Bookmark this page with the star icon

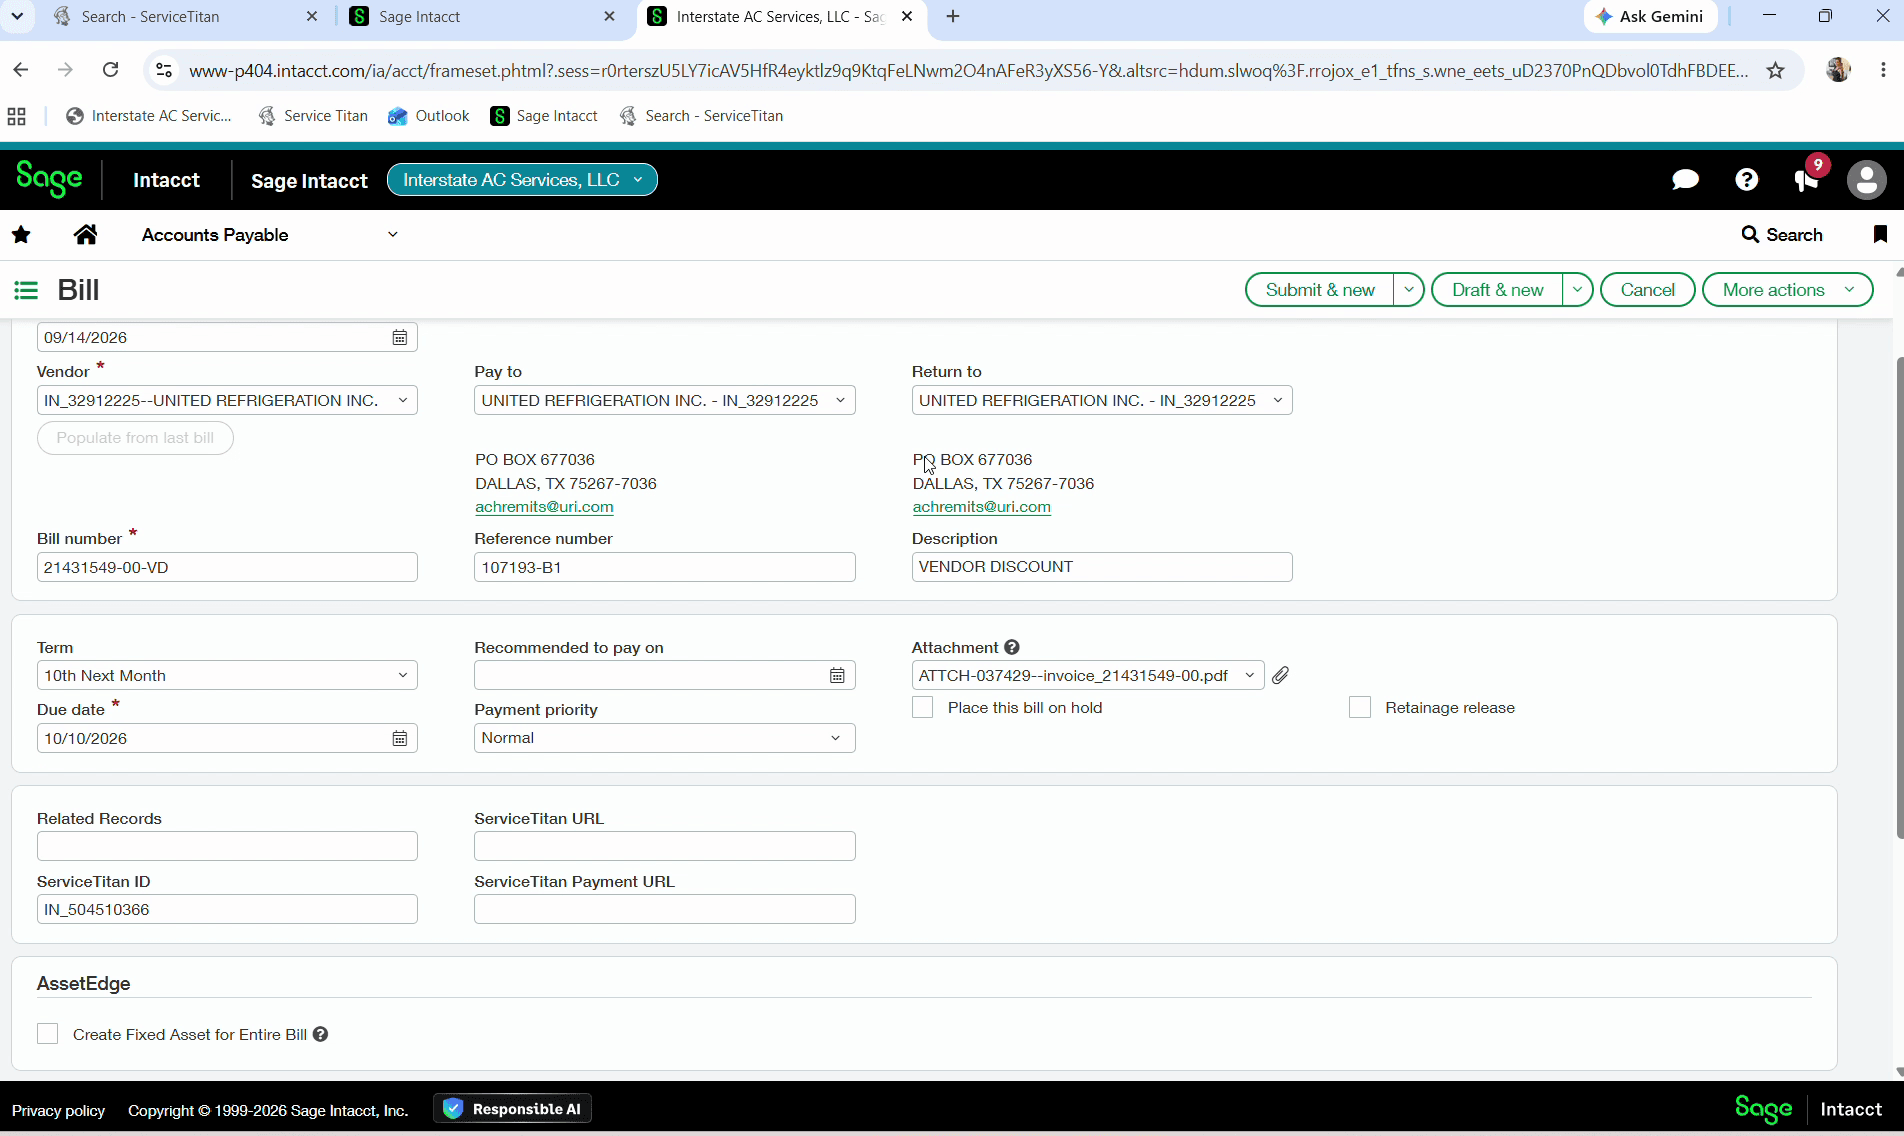pyautogui.click(x=1776, y=70)
